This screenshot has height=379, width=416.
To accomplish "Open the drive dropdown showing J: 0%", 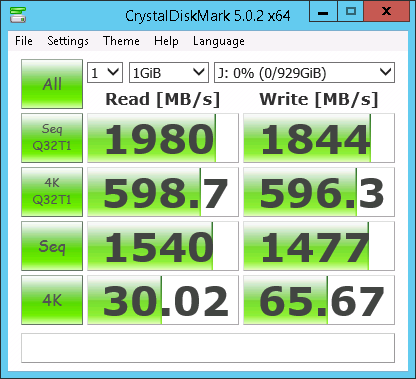I will point(304,72).
